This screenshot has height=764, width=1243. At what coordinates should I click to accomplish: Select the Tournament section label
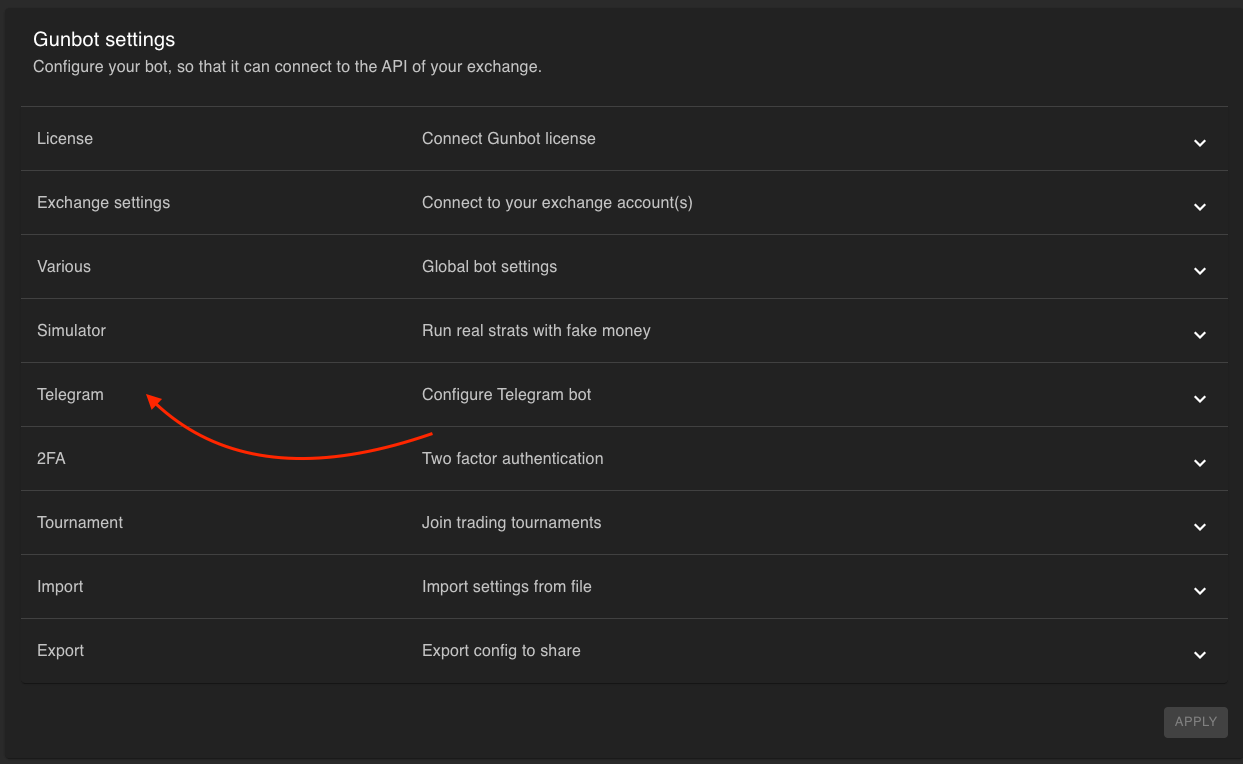point(80,523)
